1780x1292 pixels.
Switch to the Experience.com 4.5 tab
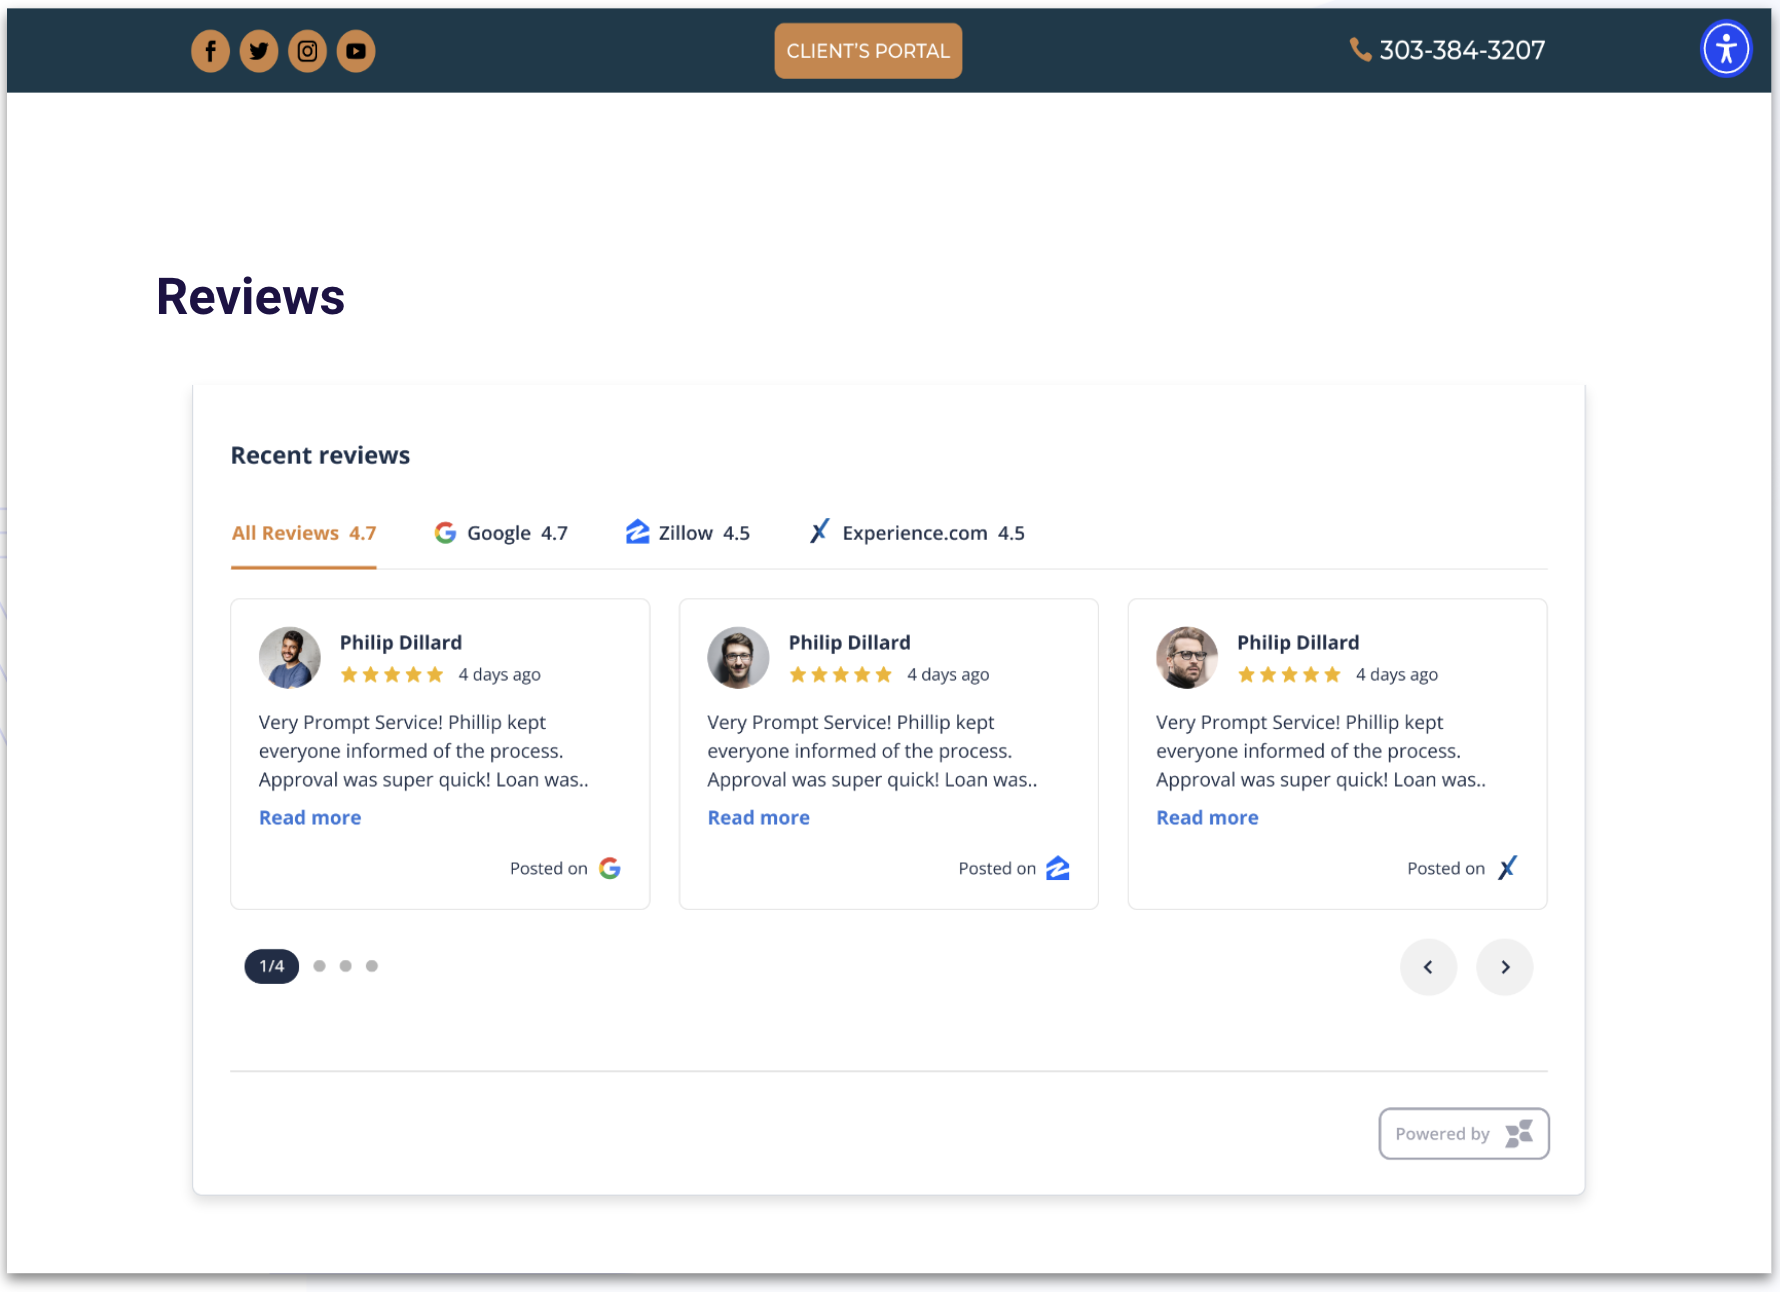[917, 533]
